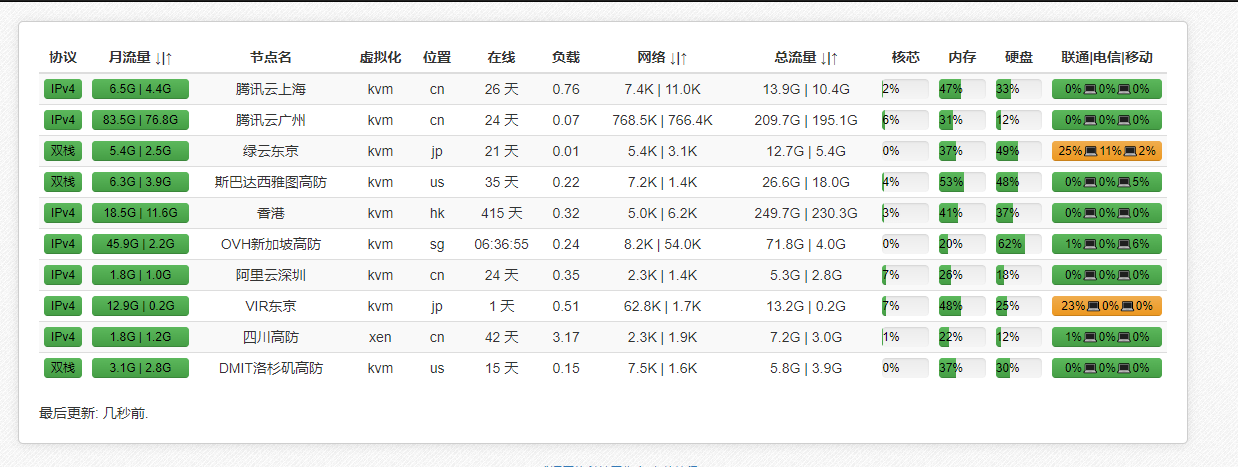The height and width of the screenshot is (467, 1238).
Task: Click the 斯巴达西雅图高防 node name
Action: click(271, 182)
